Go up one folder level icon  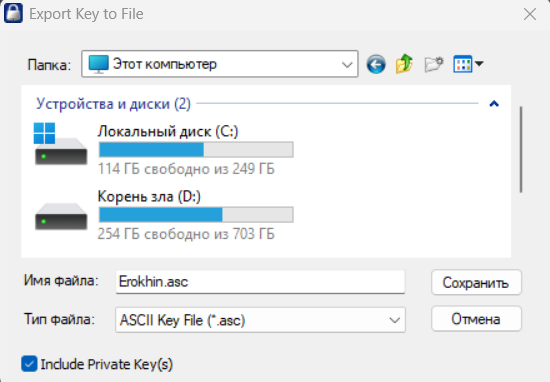point(404,64)
